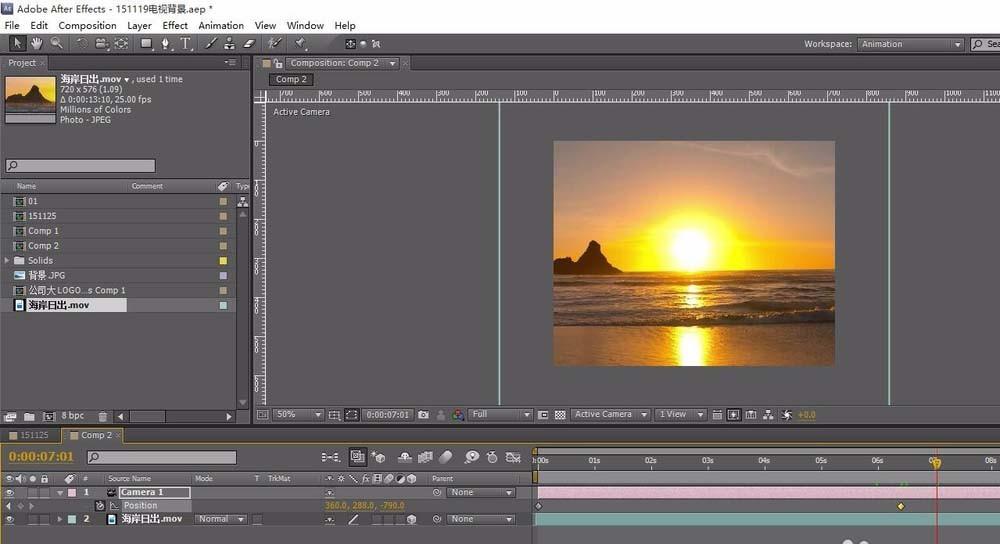
Task: Click the snapshot camera icon in viewer
Action: (424, 415)
